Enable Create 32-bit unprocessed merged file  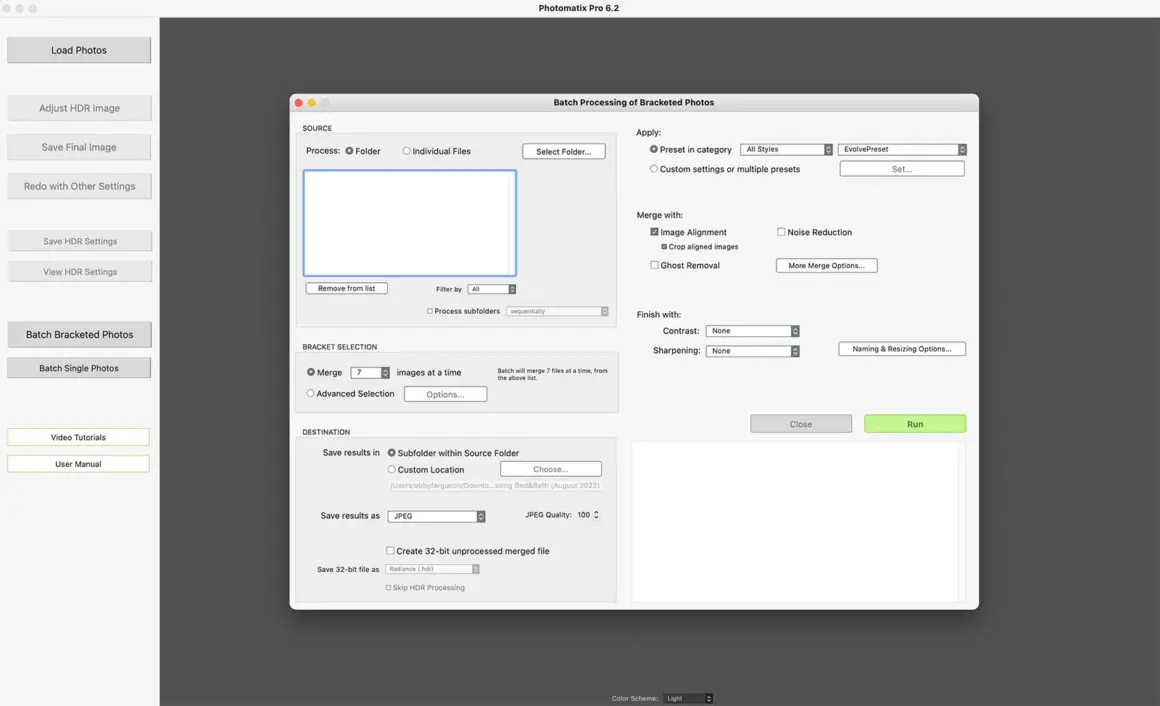click(x=390, y=551)
